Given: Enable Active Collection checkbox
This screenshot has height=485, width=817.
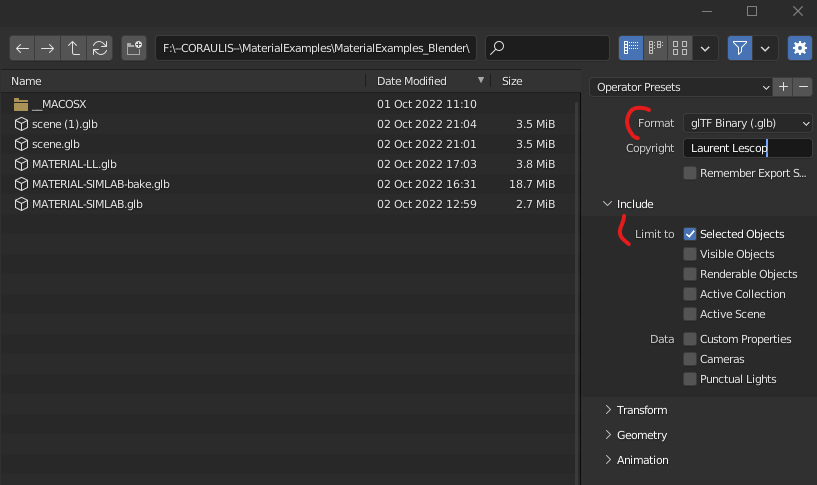Looking at the screenshot, I should pyautogui.click(x=690, y=294).
